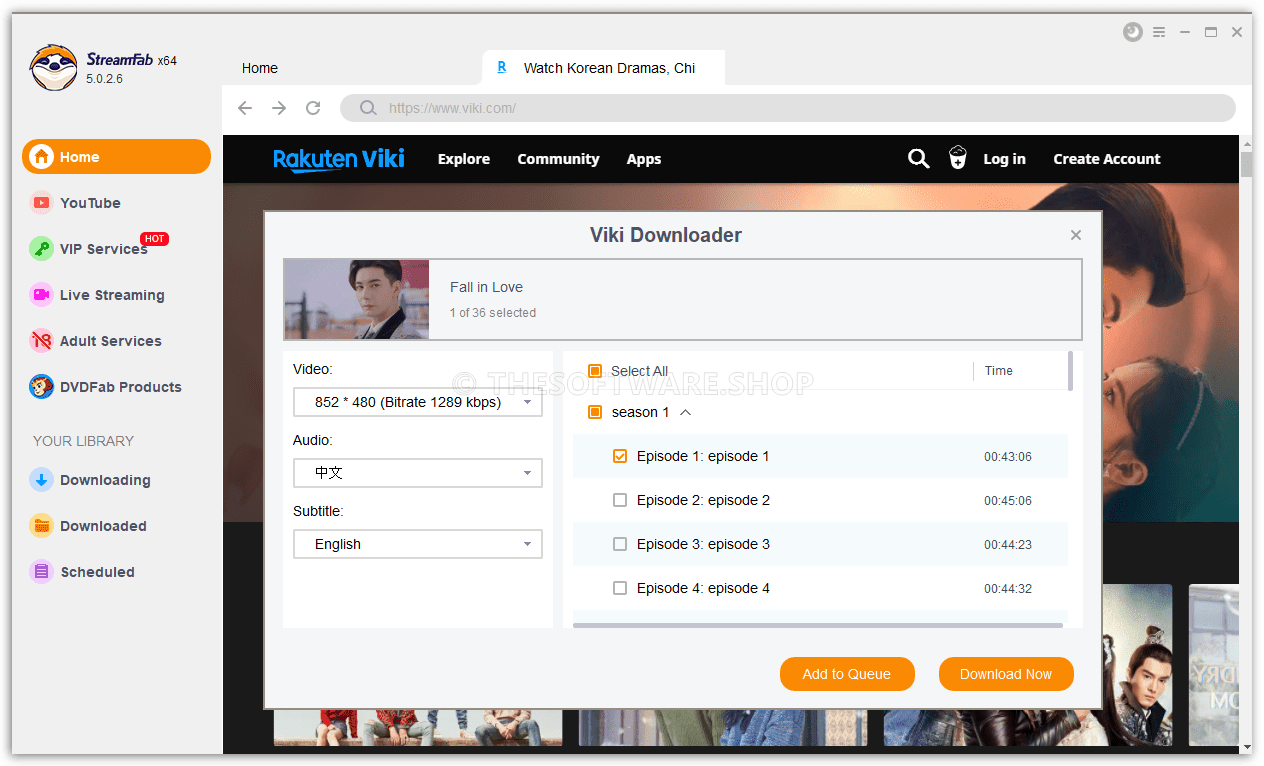This screenshot has width=1264, height=766.
Task: Close the Viki Downloader dialog
Action: coord(1076,235)
